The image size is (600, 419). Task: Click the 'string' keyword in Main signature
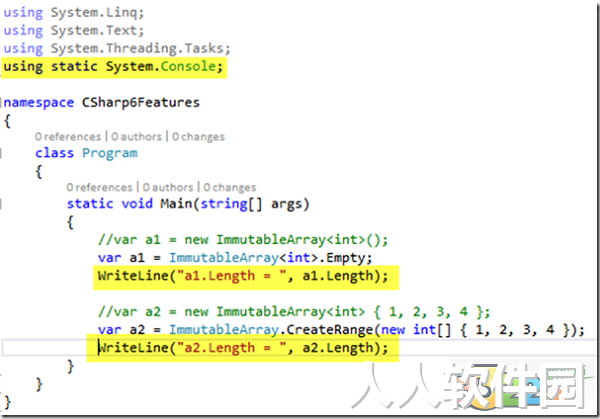224,204
